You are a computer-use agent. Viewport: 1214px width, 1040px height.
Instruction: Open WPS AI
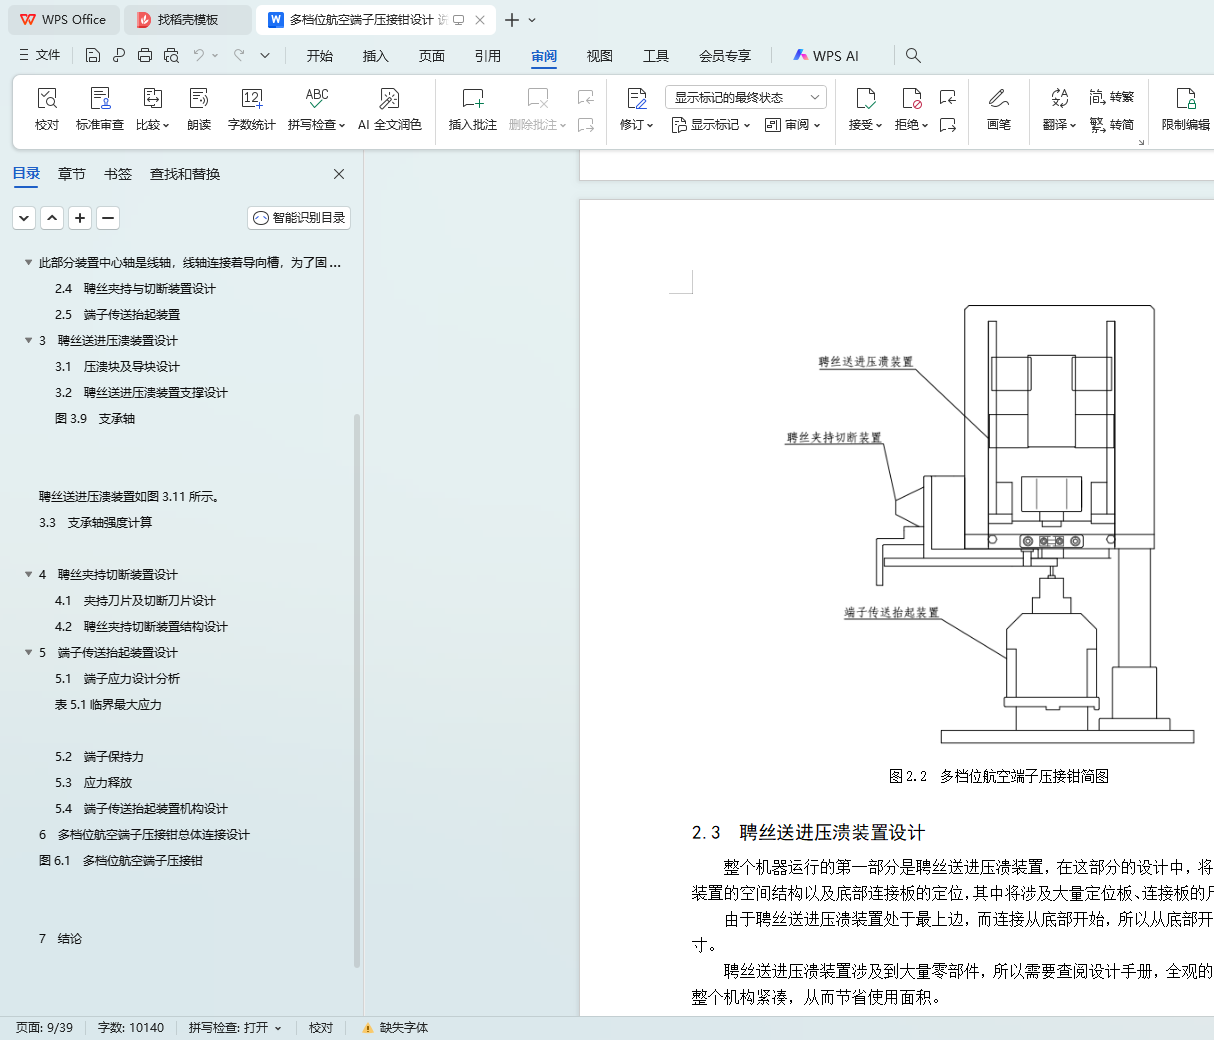click(x=826, y=56)
